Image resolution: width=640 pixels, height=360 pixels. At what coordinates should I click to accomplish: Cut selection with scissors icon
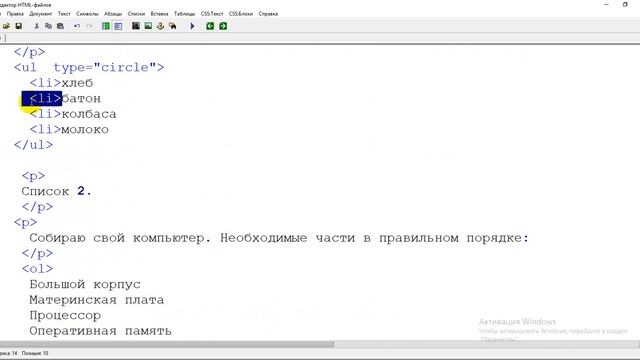tap(36, 26)
